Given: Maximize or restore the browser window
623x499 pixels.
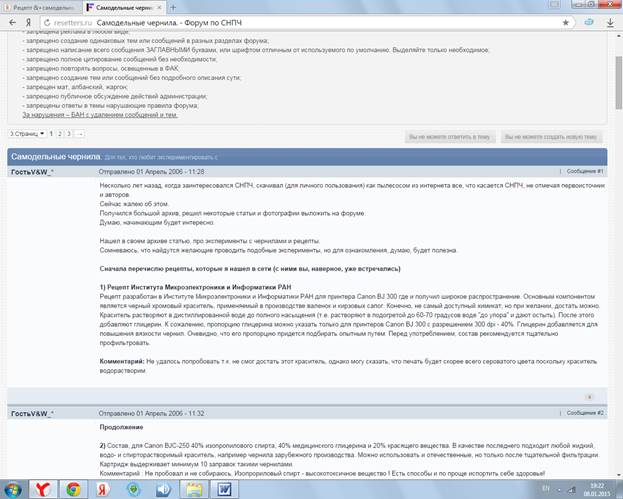Looking at the screenshot, I should point(591,4).
